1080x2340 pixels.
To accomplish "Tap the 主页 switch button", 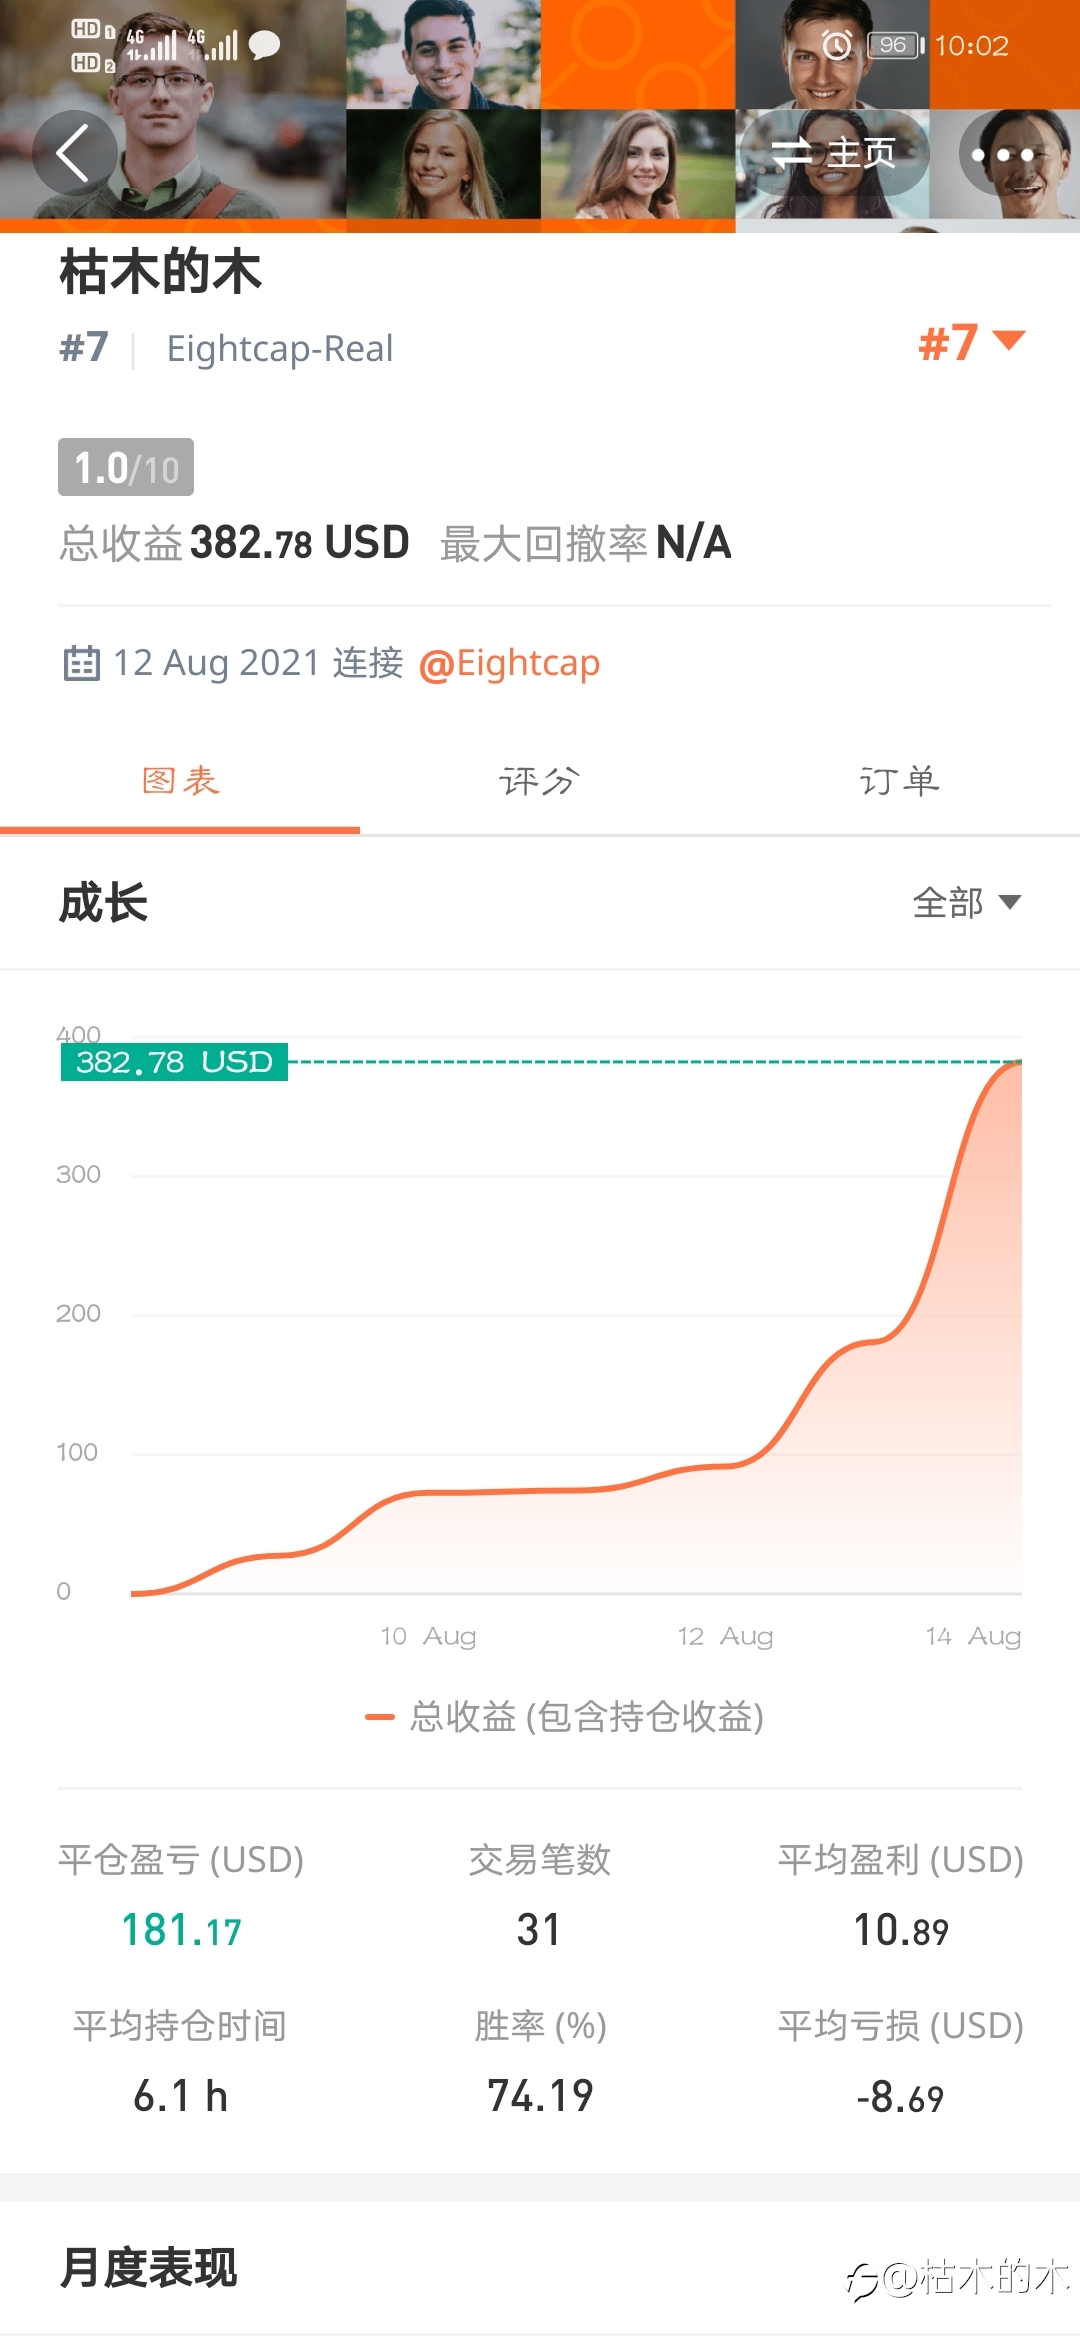I will tap(835, 153).
